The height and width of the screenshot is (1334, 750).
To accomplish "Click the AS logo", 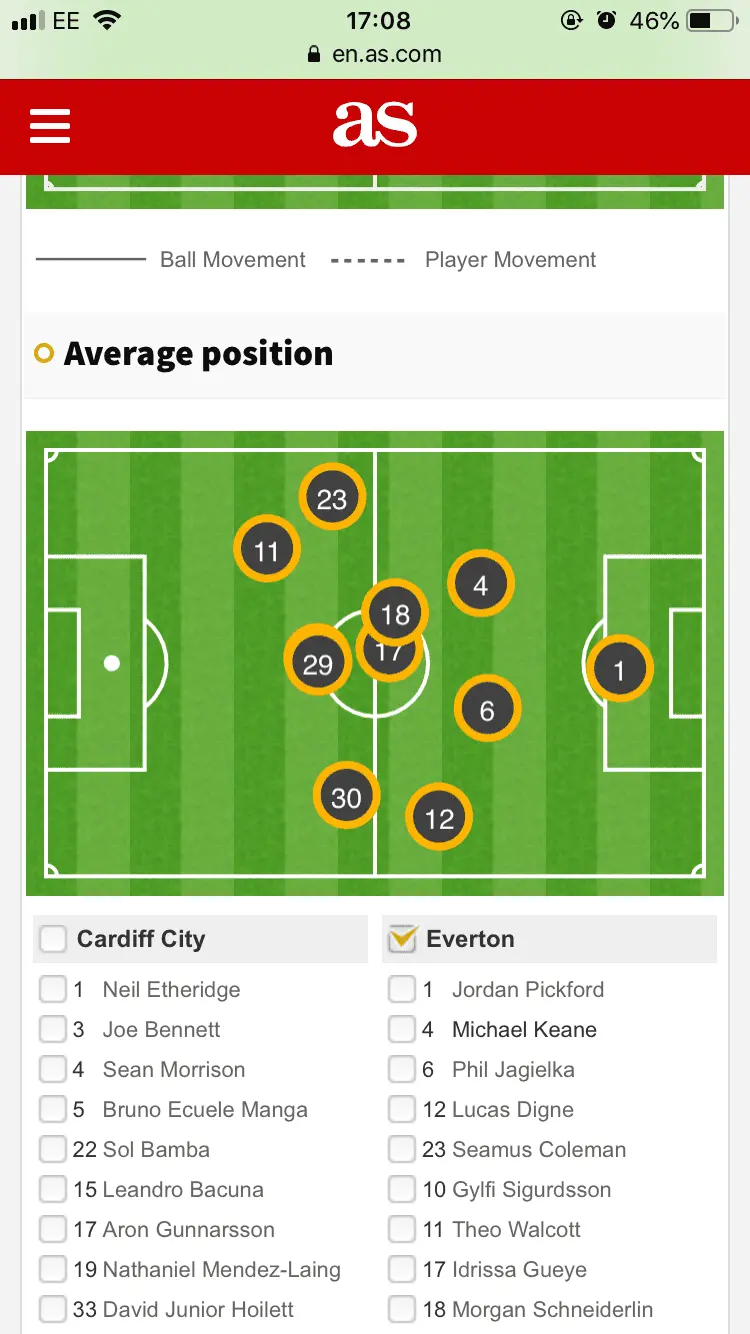I will tap(375, 126).
